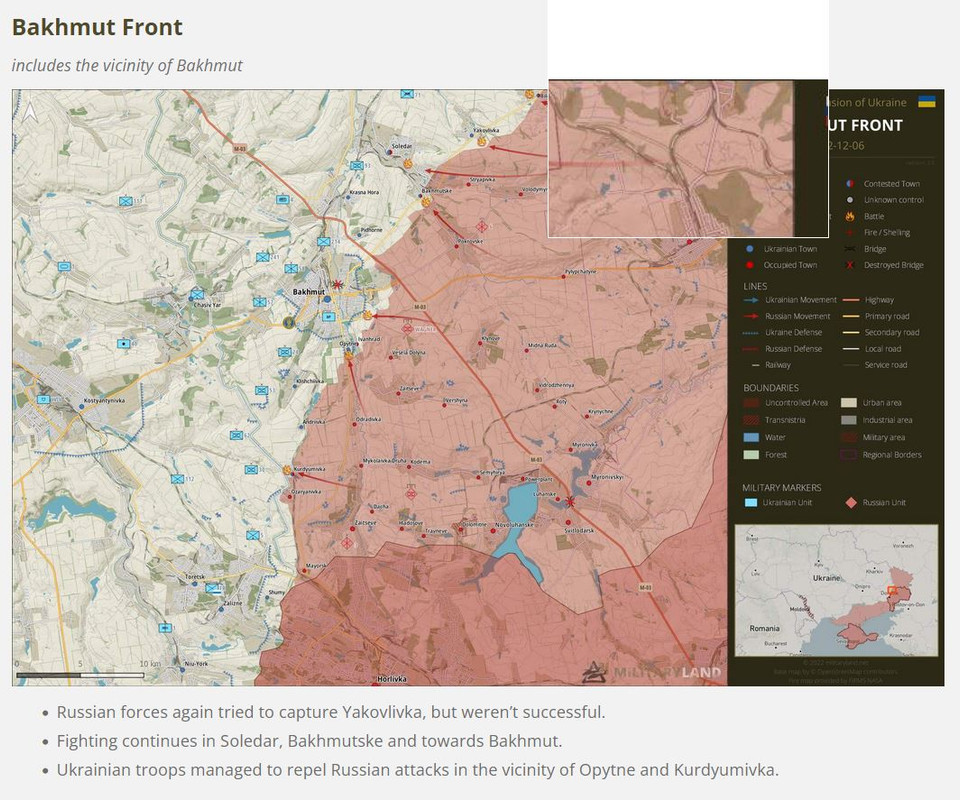
Task: Click the Ukrainian unit marker near Chasiv Yar
Action: (198, 294)
